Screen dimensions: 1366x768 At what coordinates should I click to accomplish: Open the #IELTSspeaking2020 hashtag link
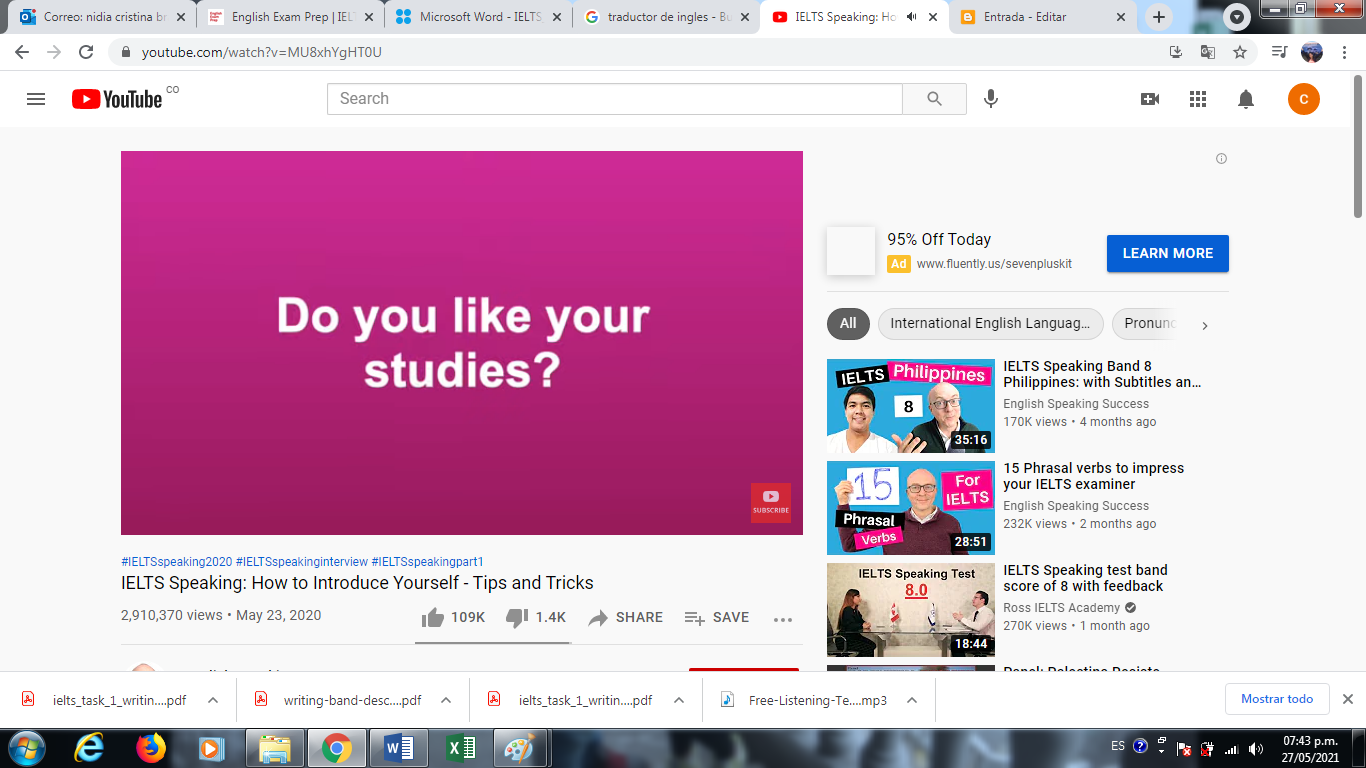[x=176, y=562]
